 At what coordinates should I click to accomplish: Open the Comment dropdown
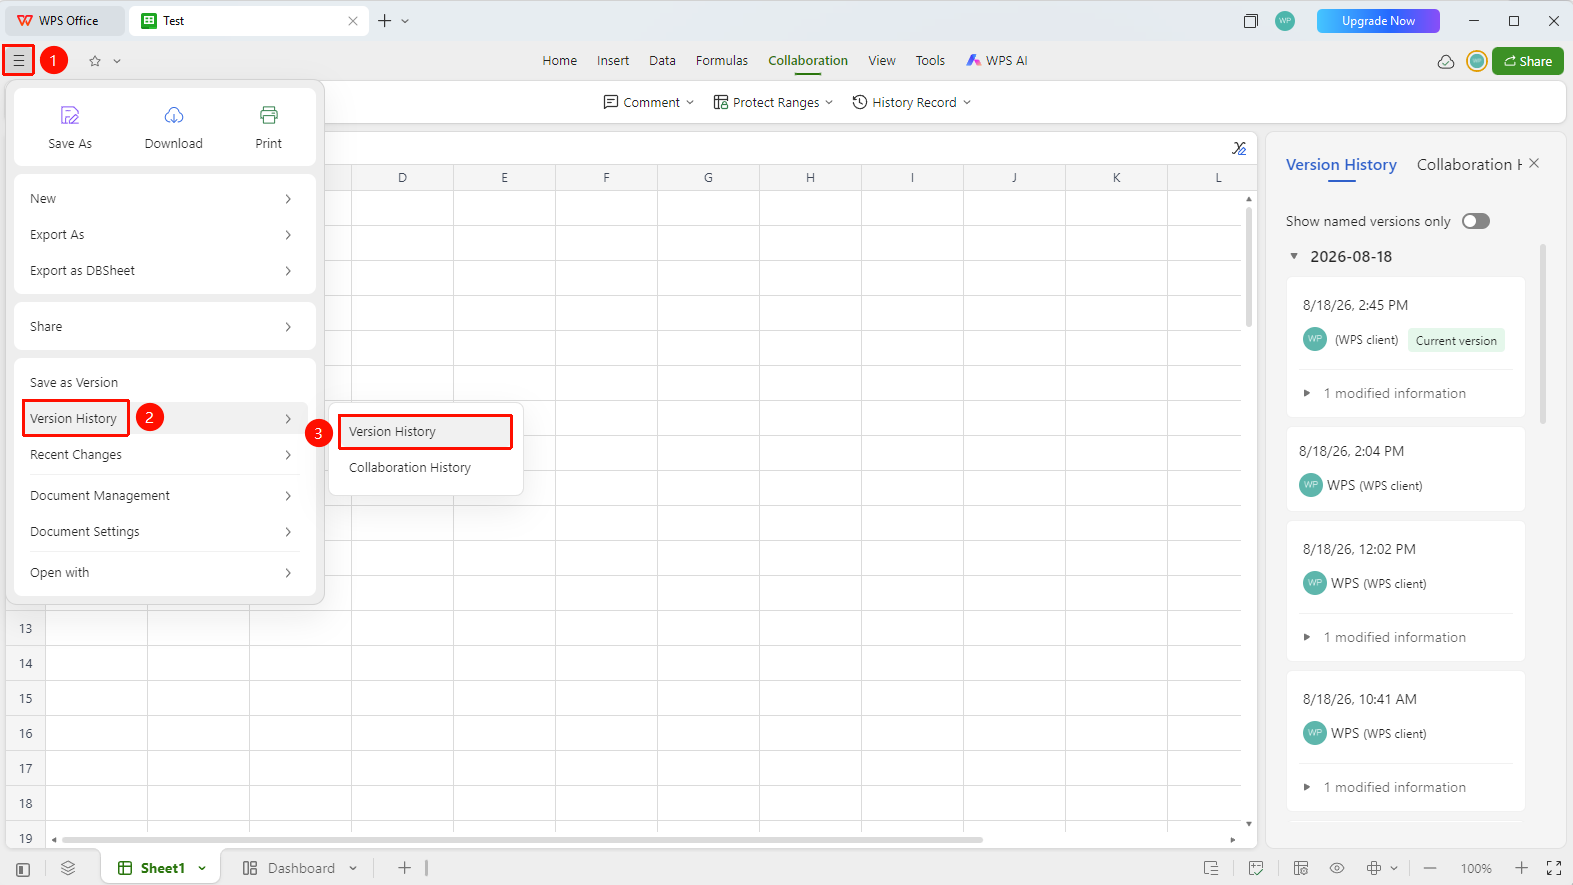tap(649, 102)
